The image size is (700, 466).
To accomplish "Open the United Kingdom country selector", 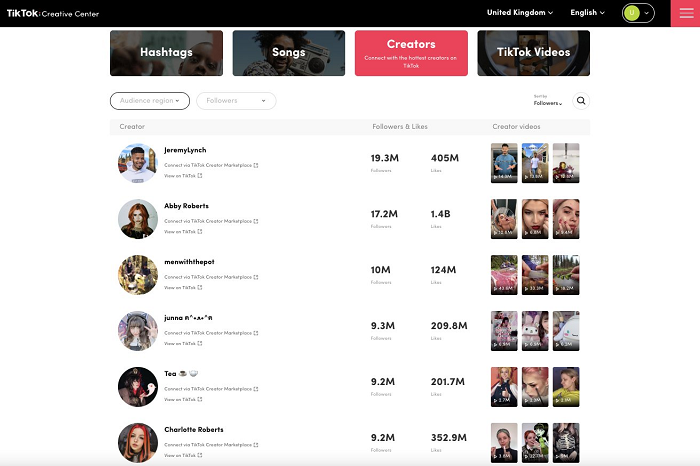I will (x=520, y=12).
